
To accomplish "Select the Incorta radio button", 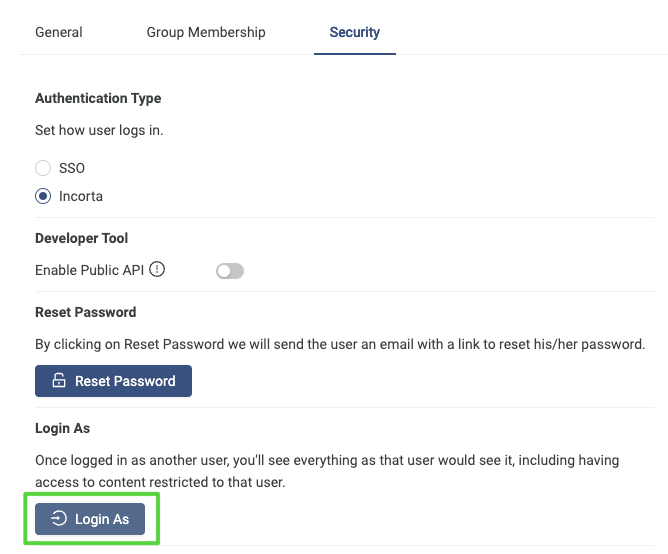I will [x=43, y=196].
